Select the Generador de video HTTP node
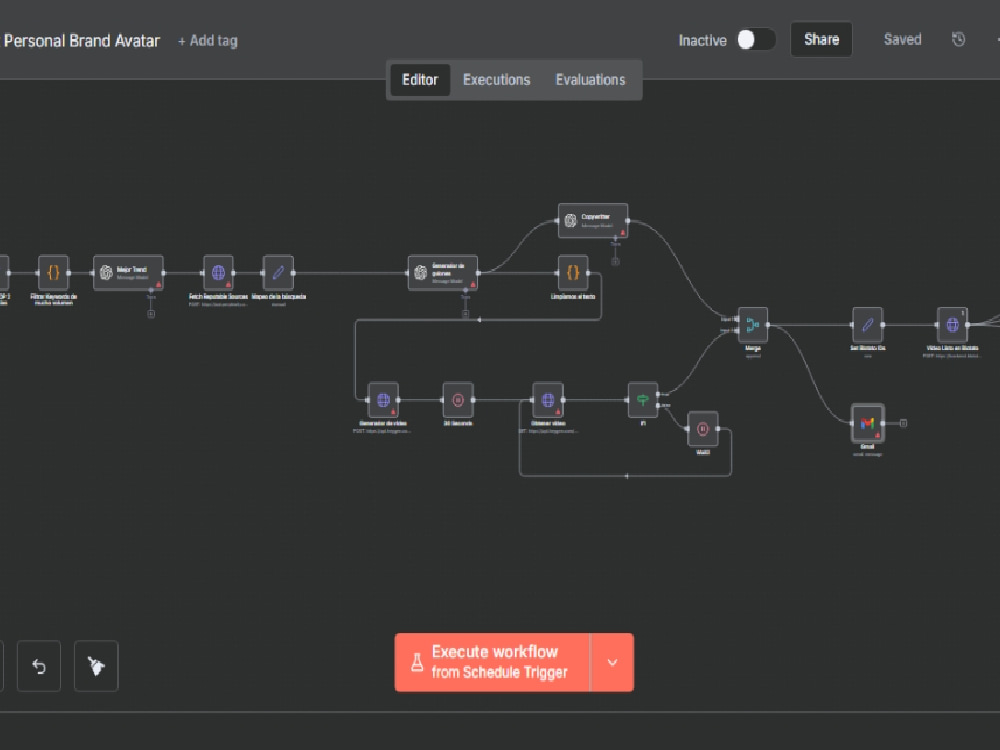This screenshot has height=750, width=1000. tap(383, 400)
